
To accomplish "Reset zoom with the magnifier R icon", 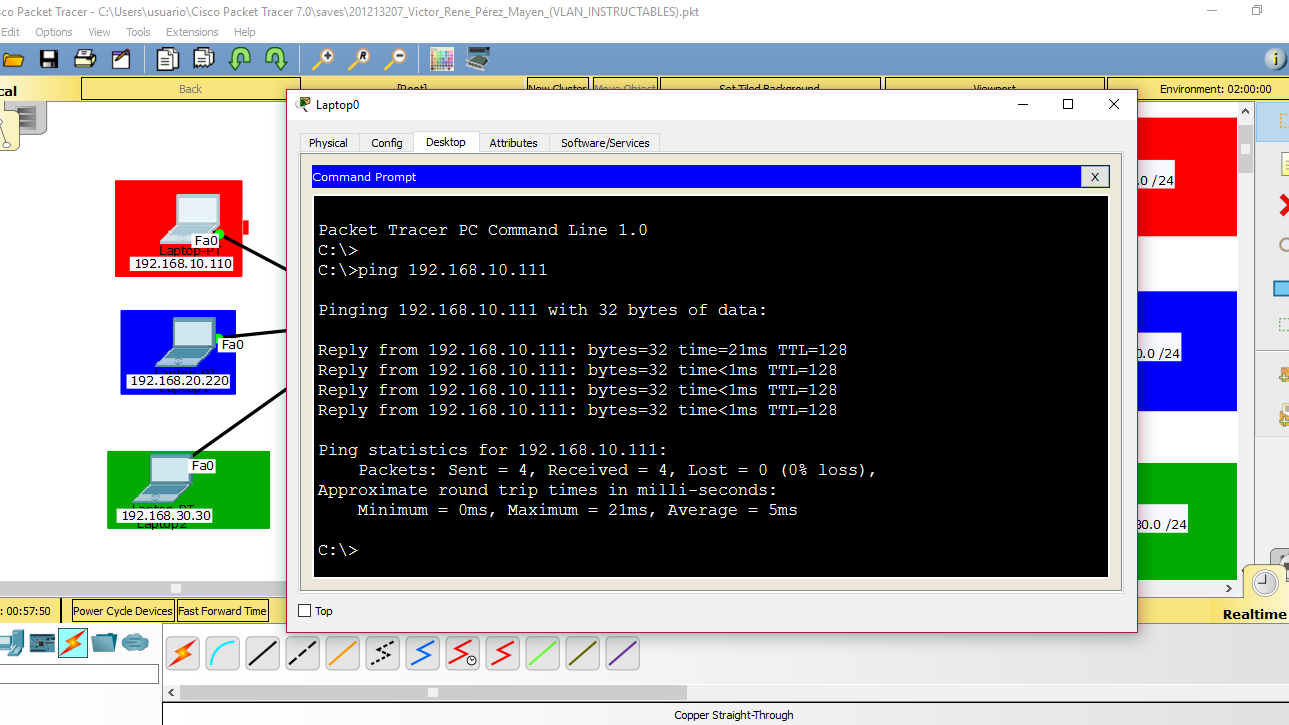I will 359,59.
